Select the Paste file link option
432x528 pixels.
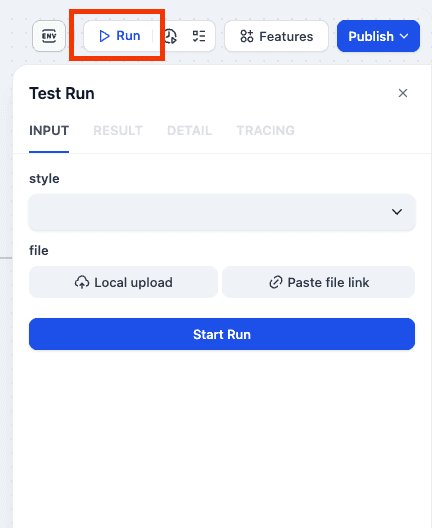(319, 282)
